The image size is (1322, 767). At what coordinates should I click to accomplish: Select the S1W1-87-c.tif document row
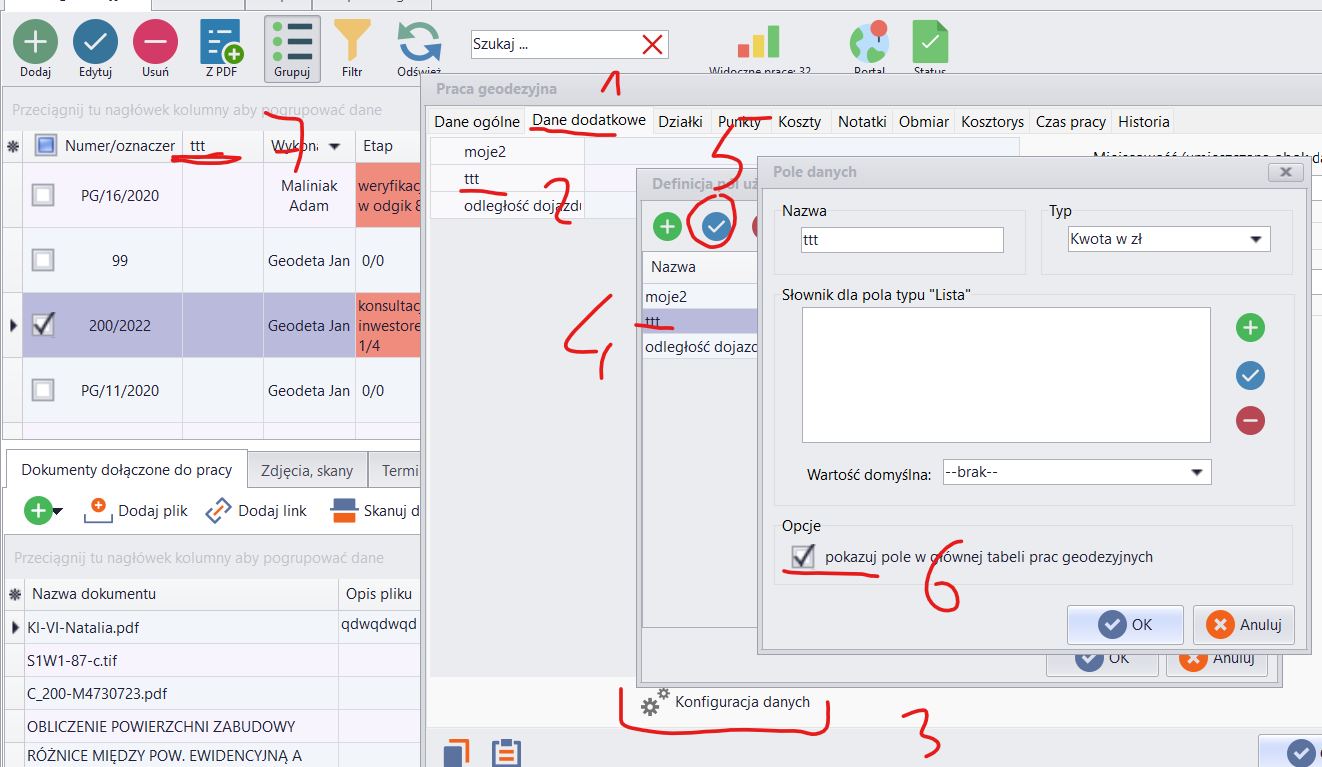[x=210, y=660]
